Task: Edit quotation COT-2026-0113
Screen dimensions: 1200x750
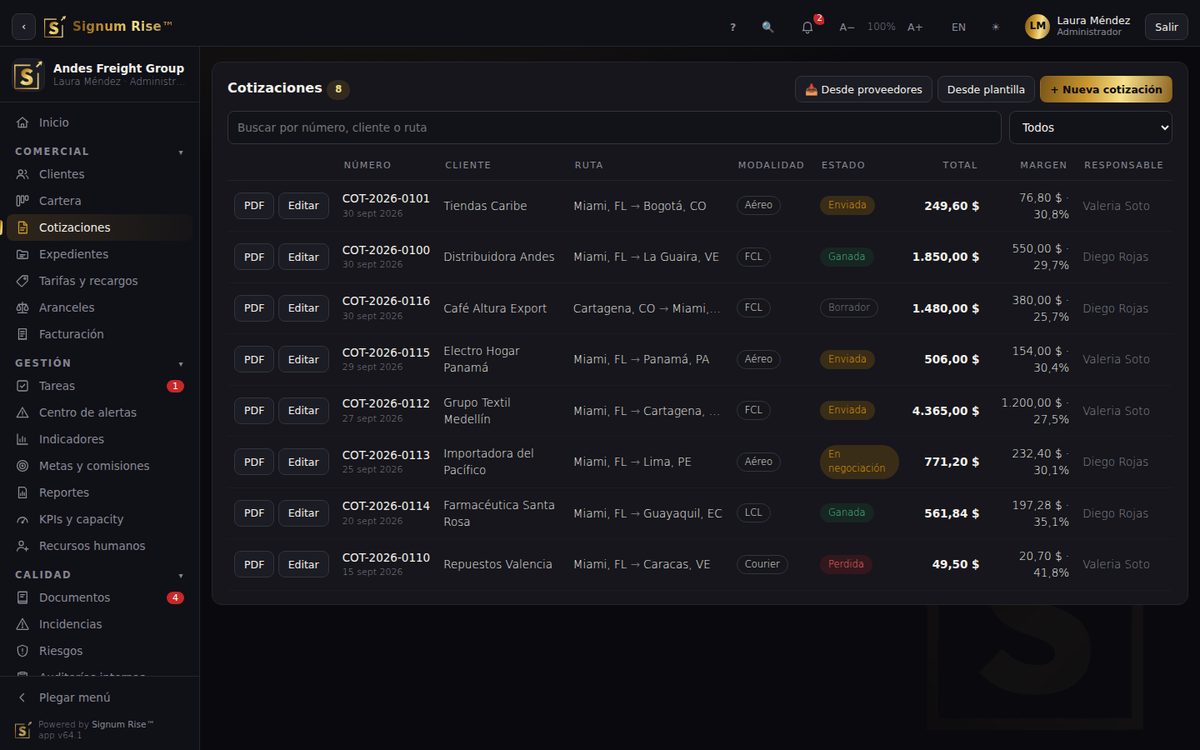Action: (303, 462)
